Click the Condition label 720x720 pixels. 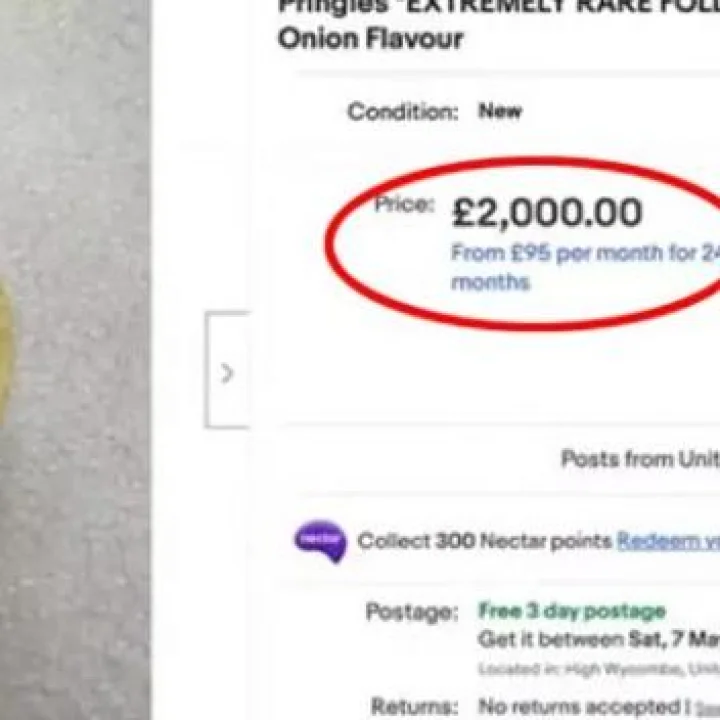[x=402, y=111]
